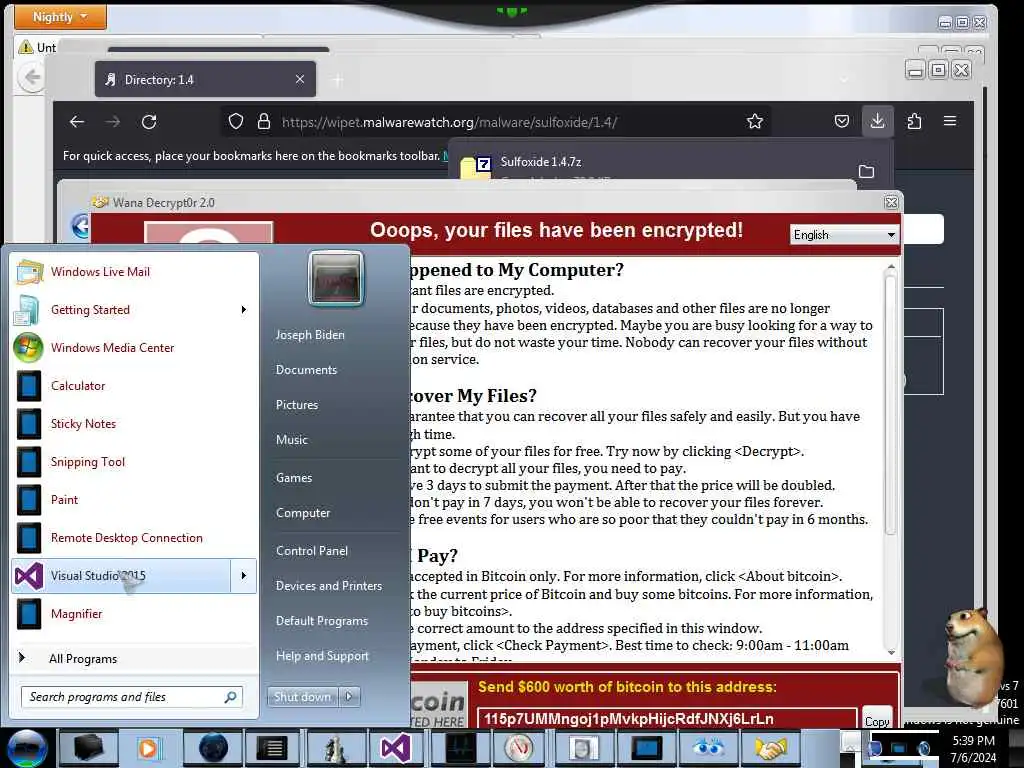Open Games from Start menu
1024x768 pixels.
click(294, 478)
